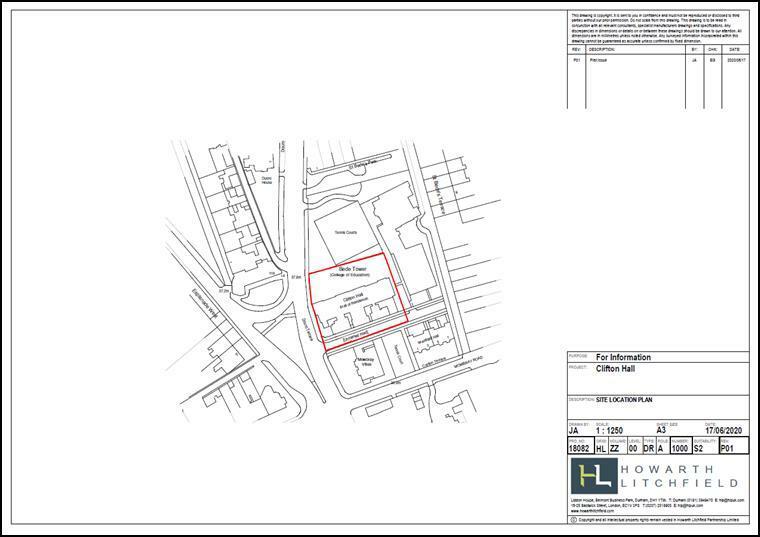This screenshot has width=760, height=537.
Task: Click the 'SITE LOCATION PLAN' description text
Action: (624, 400)
